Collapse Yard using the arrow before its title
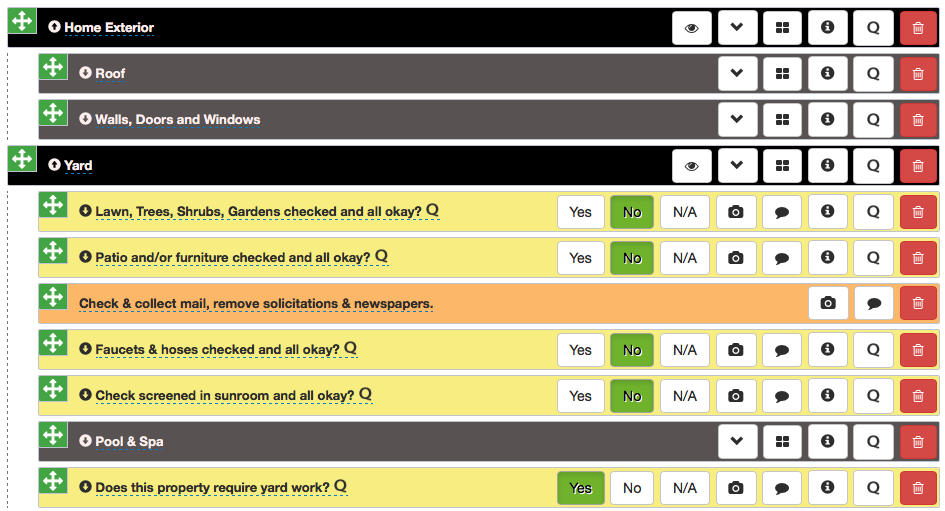 (x=54, y=165)
